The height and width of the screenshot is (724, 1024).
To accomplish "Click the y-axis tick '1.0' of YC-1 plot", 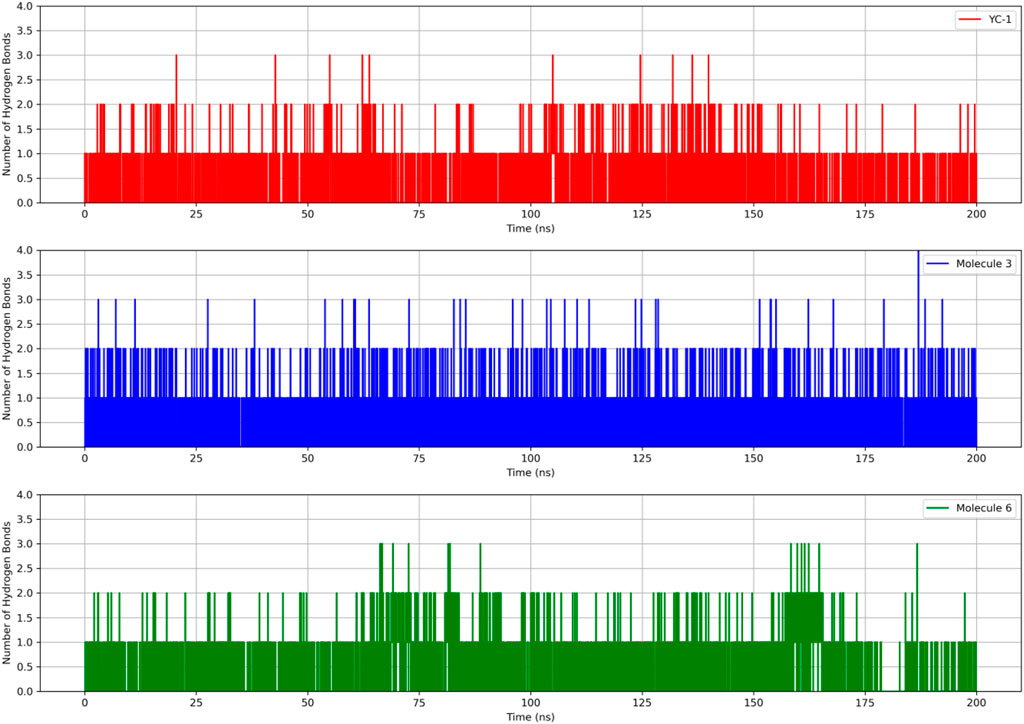I will (x=24, y=154).
